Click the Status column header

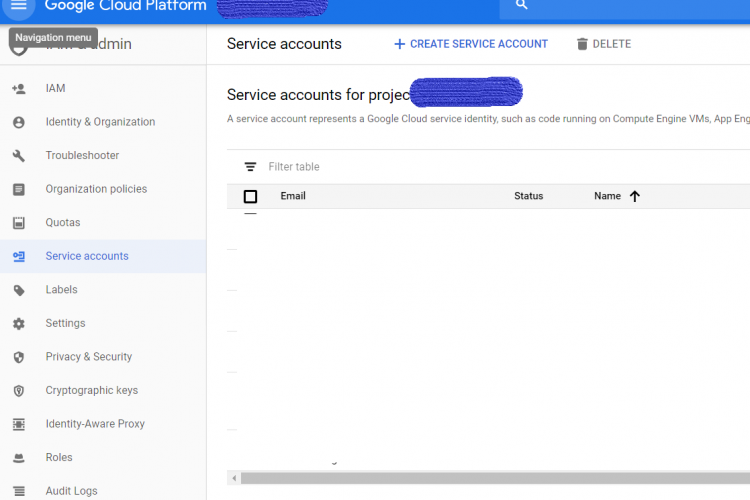pos(529,196)
